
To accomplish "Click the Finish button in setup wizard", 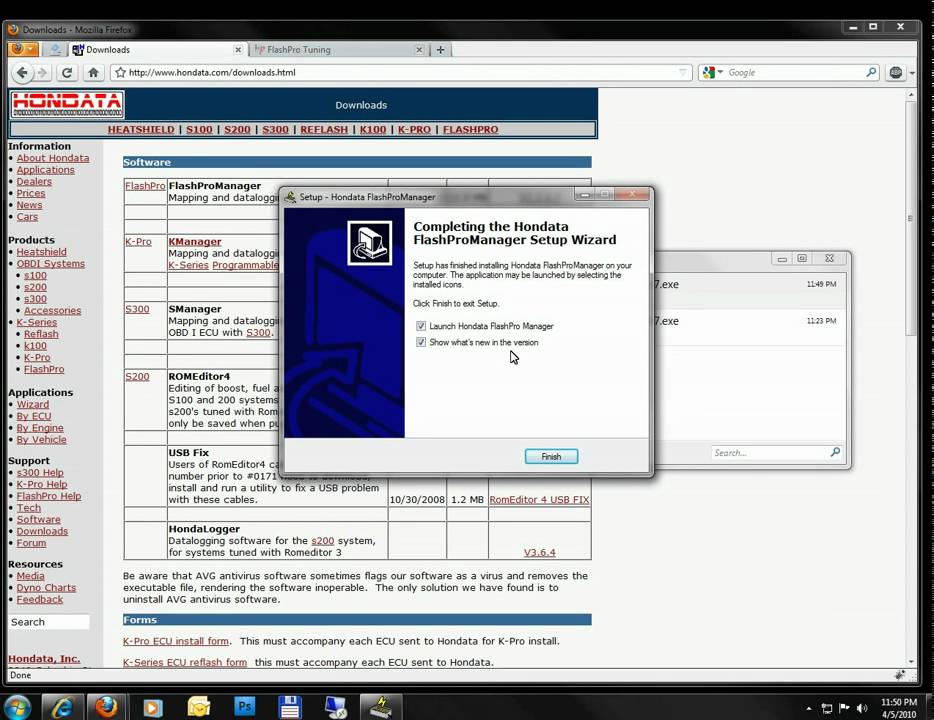I will (552, 456).
